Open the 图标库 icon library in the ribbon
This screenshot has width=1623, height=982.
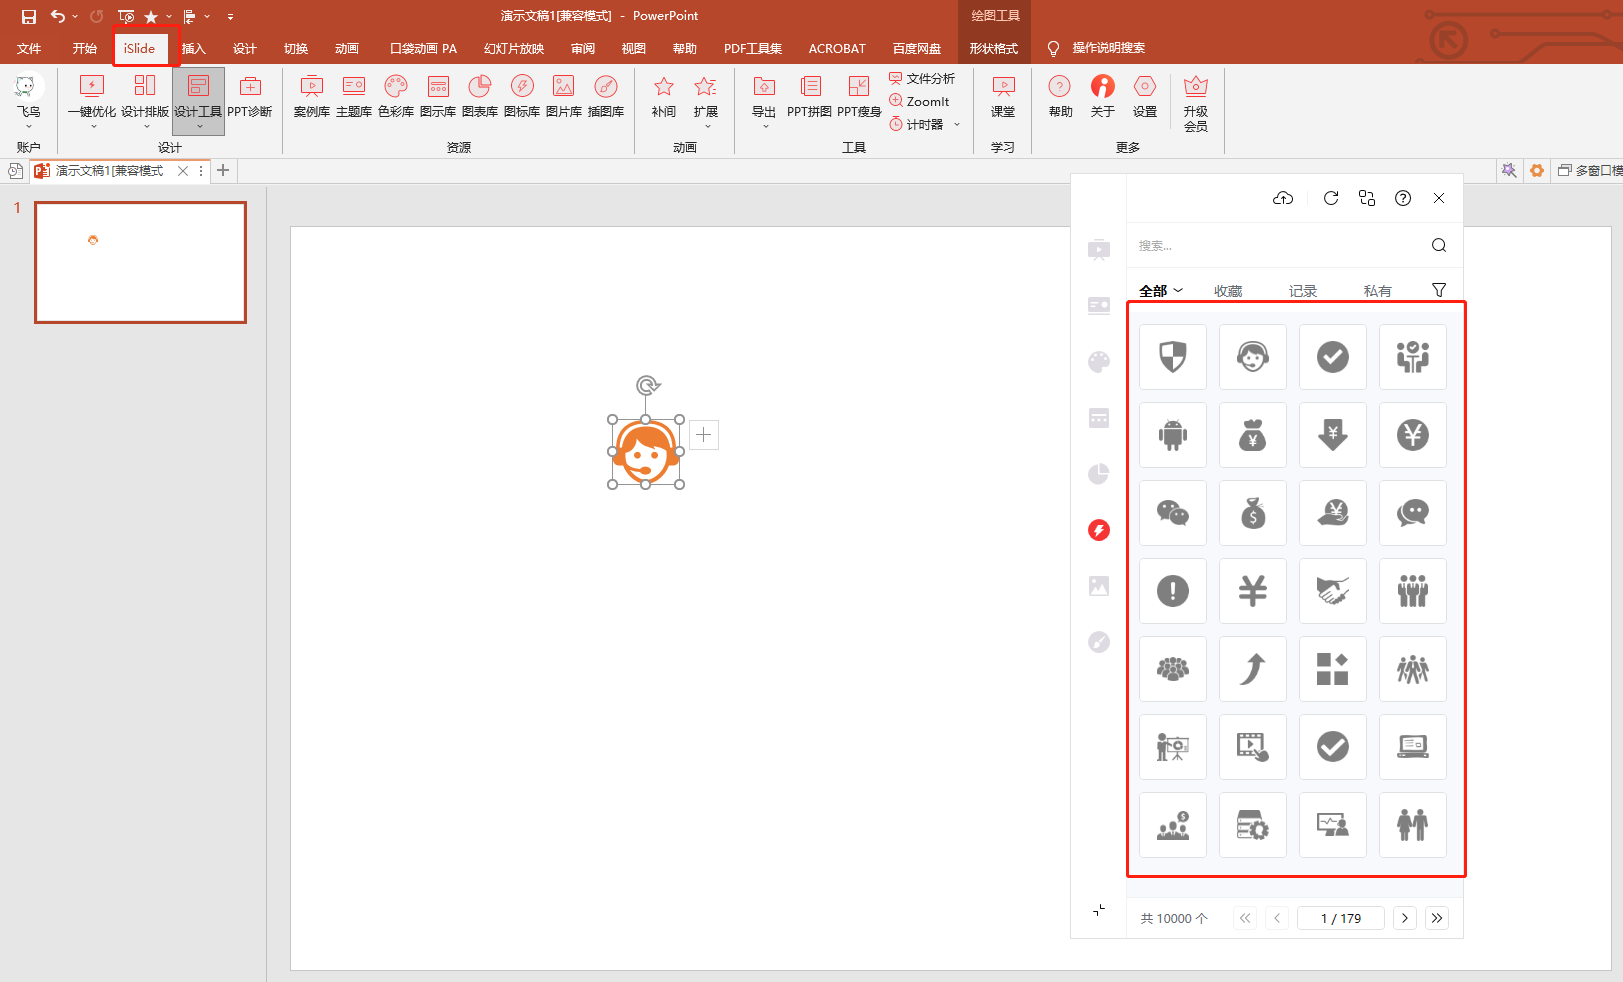[522, 97]
